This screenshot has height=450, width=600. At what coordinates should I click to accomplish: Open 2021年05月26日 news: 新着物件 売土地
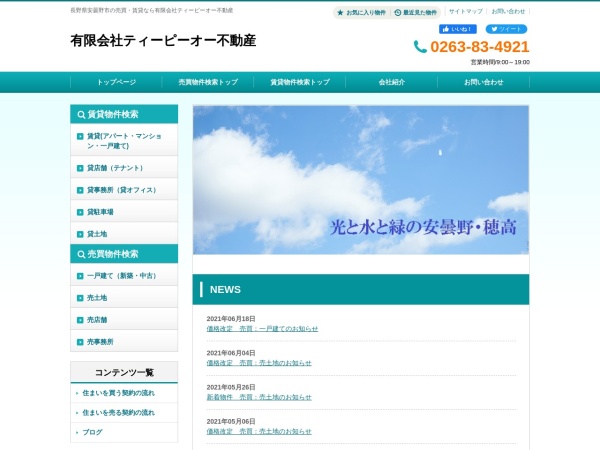pyautogui.click(x=259, y=397)
